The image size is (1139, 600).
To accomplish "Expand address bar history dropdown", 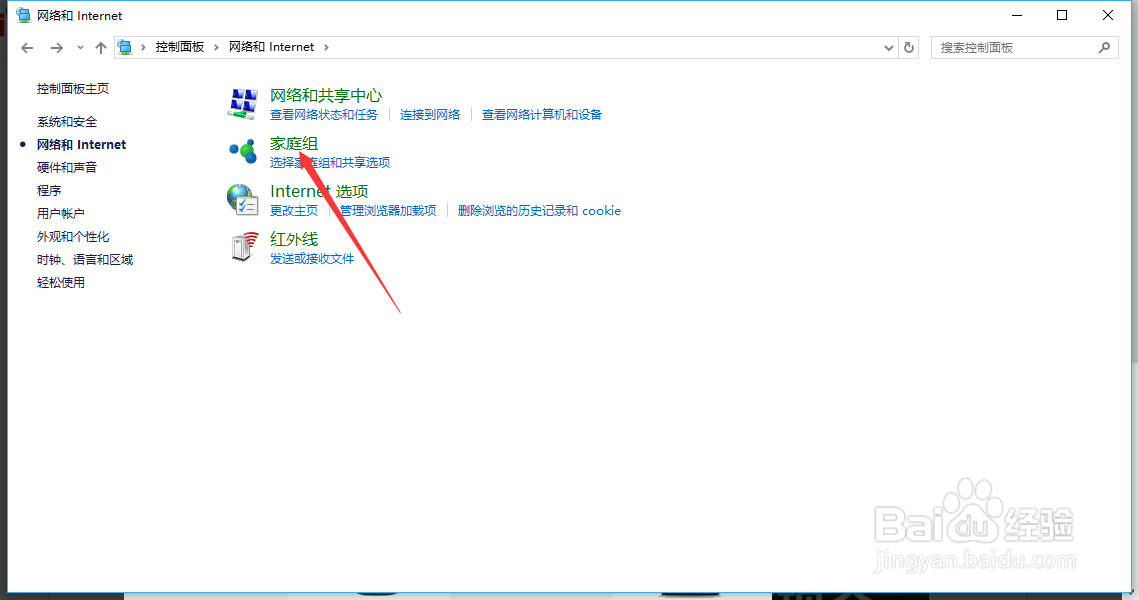I will coord(888,47).
